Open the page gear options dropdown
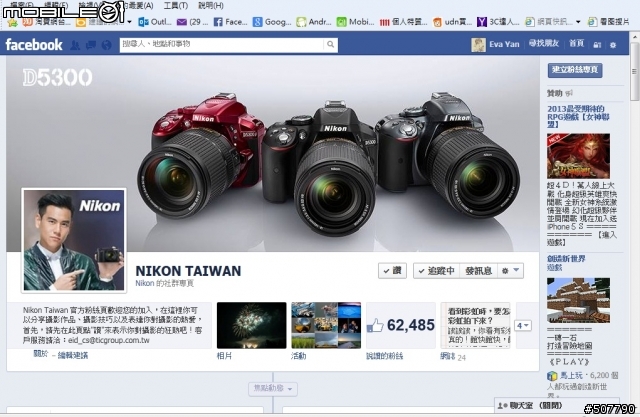Image resolution: width=640 pixels, height=417 pixels. click(x=511, y=271)
